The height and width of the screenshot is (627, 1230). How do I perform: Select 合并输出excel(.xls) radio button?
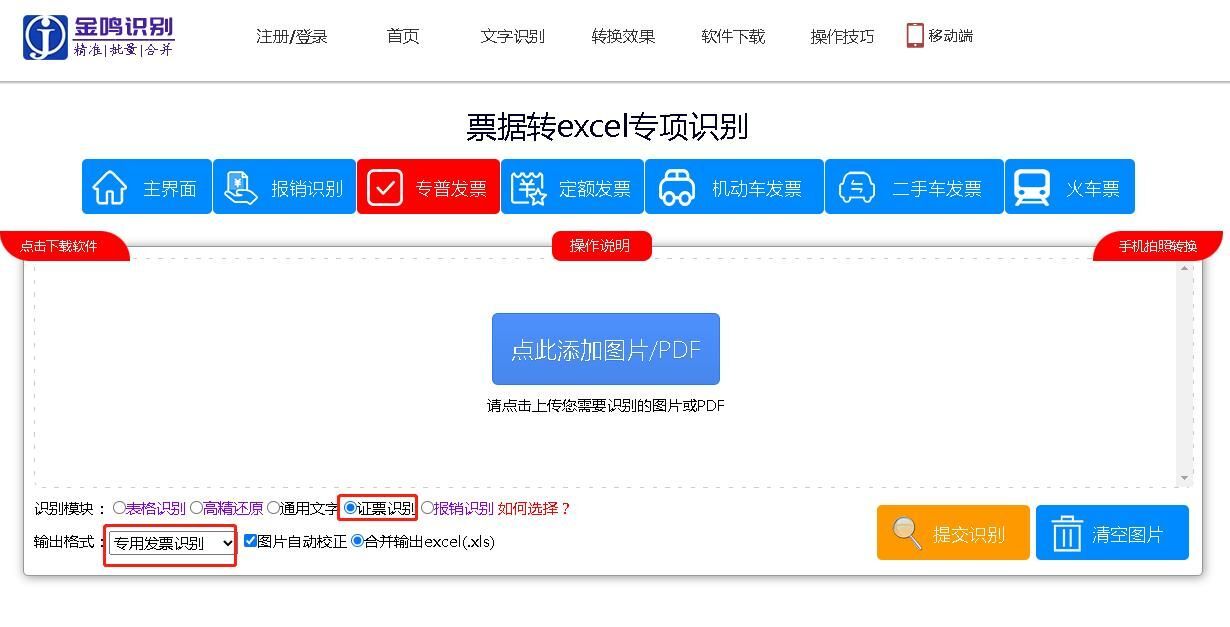[357, 541]
